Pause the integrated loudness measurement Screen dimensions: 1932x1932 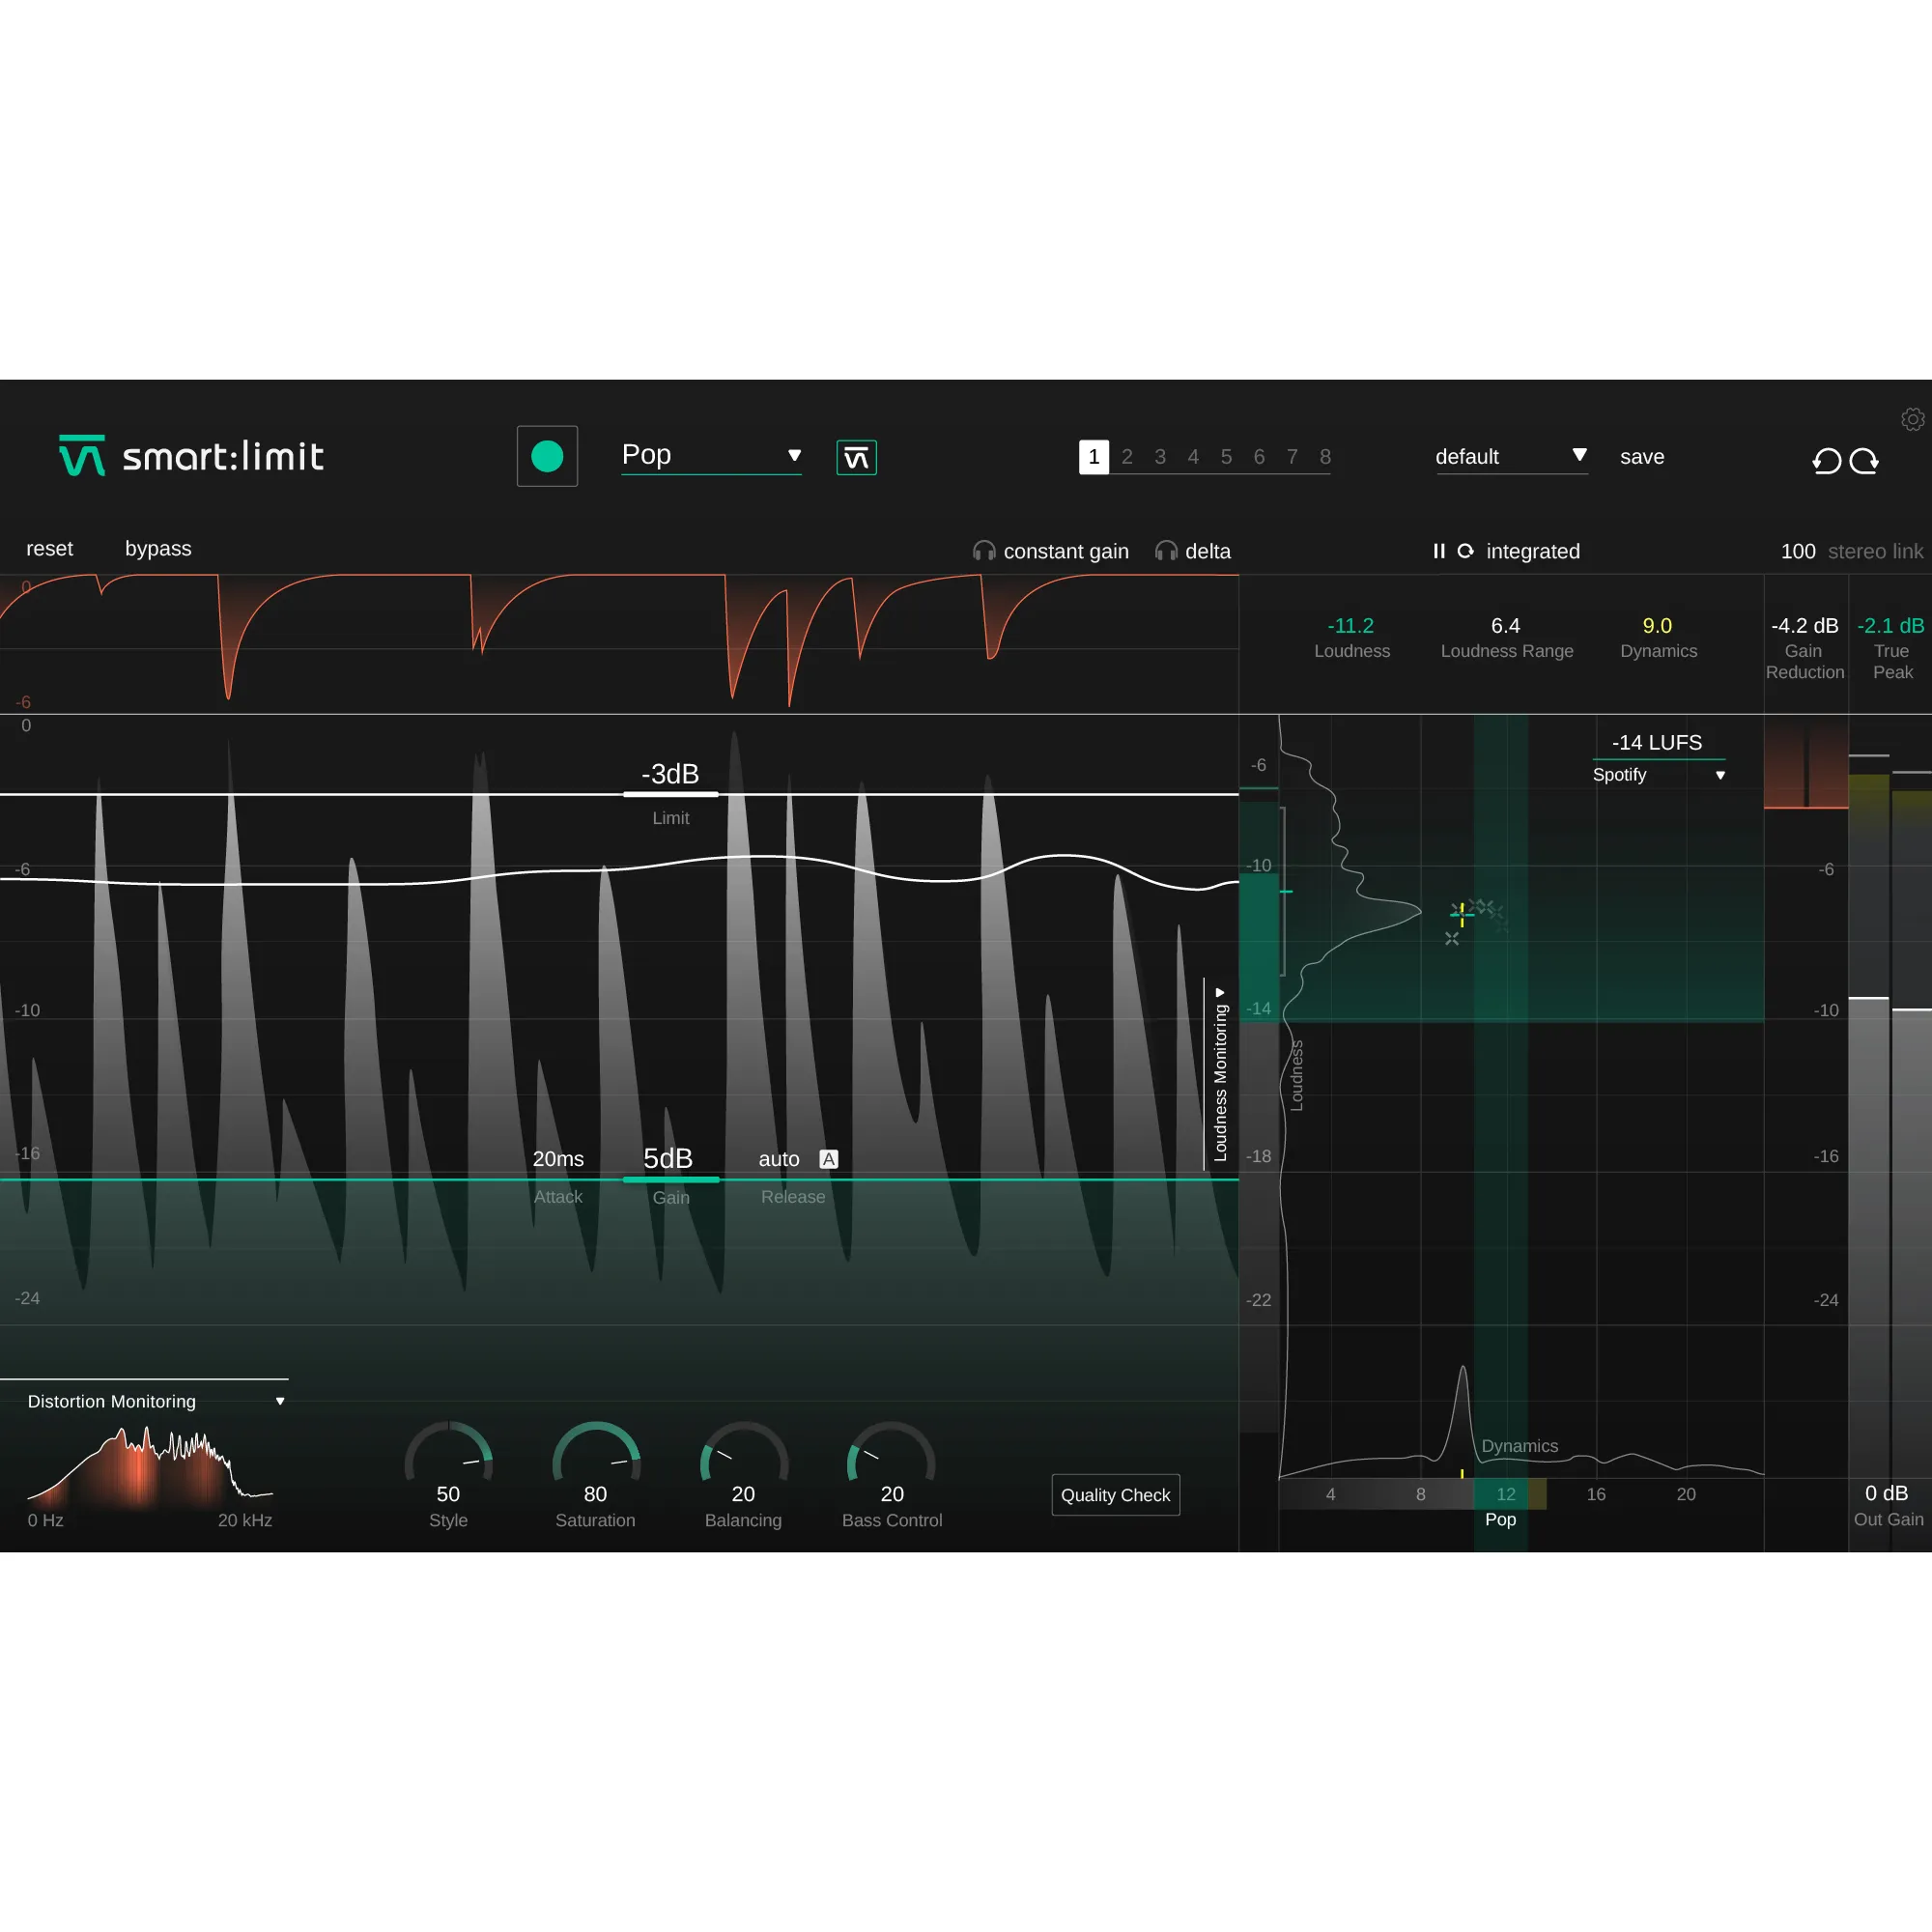(x=1439, y=551)
